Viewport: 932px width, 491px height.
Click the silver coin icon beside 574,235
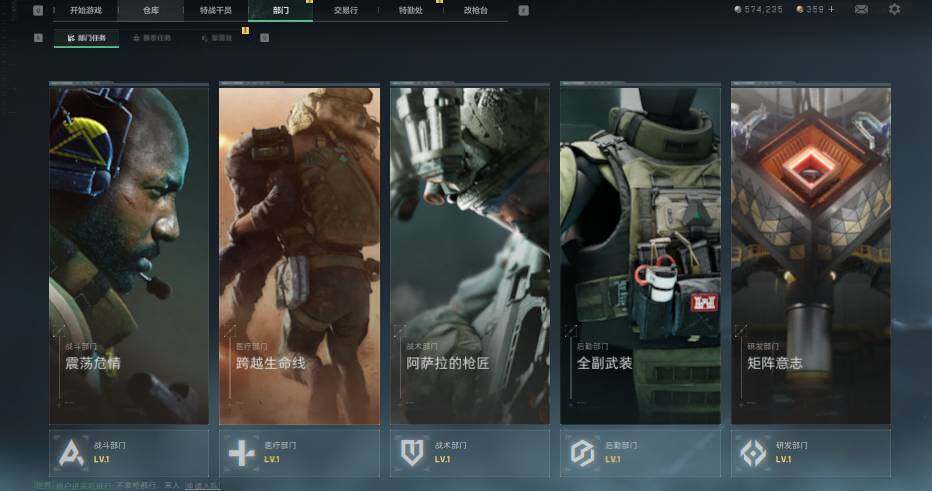[738, 10]
